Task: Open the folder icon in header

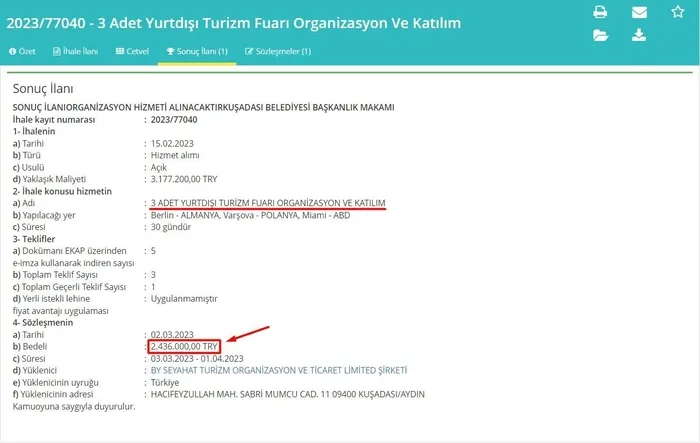Action: pos(600,36)
